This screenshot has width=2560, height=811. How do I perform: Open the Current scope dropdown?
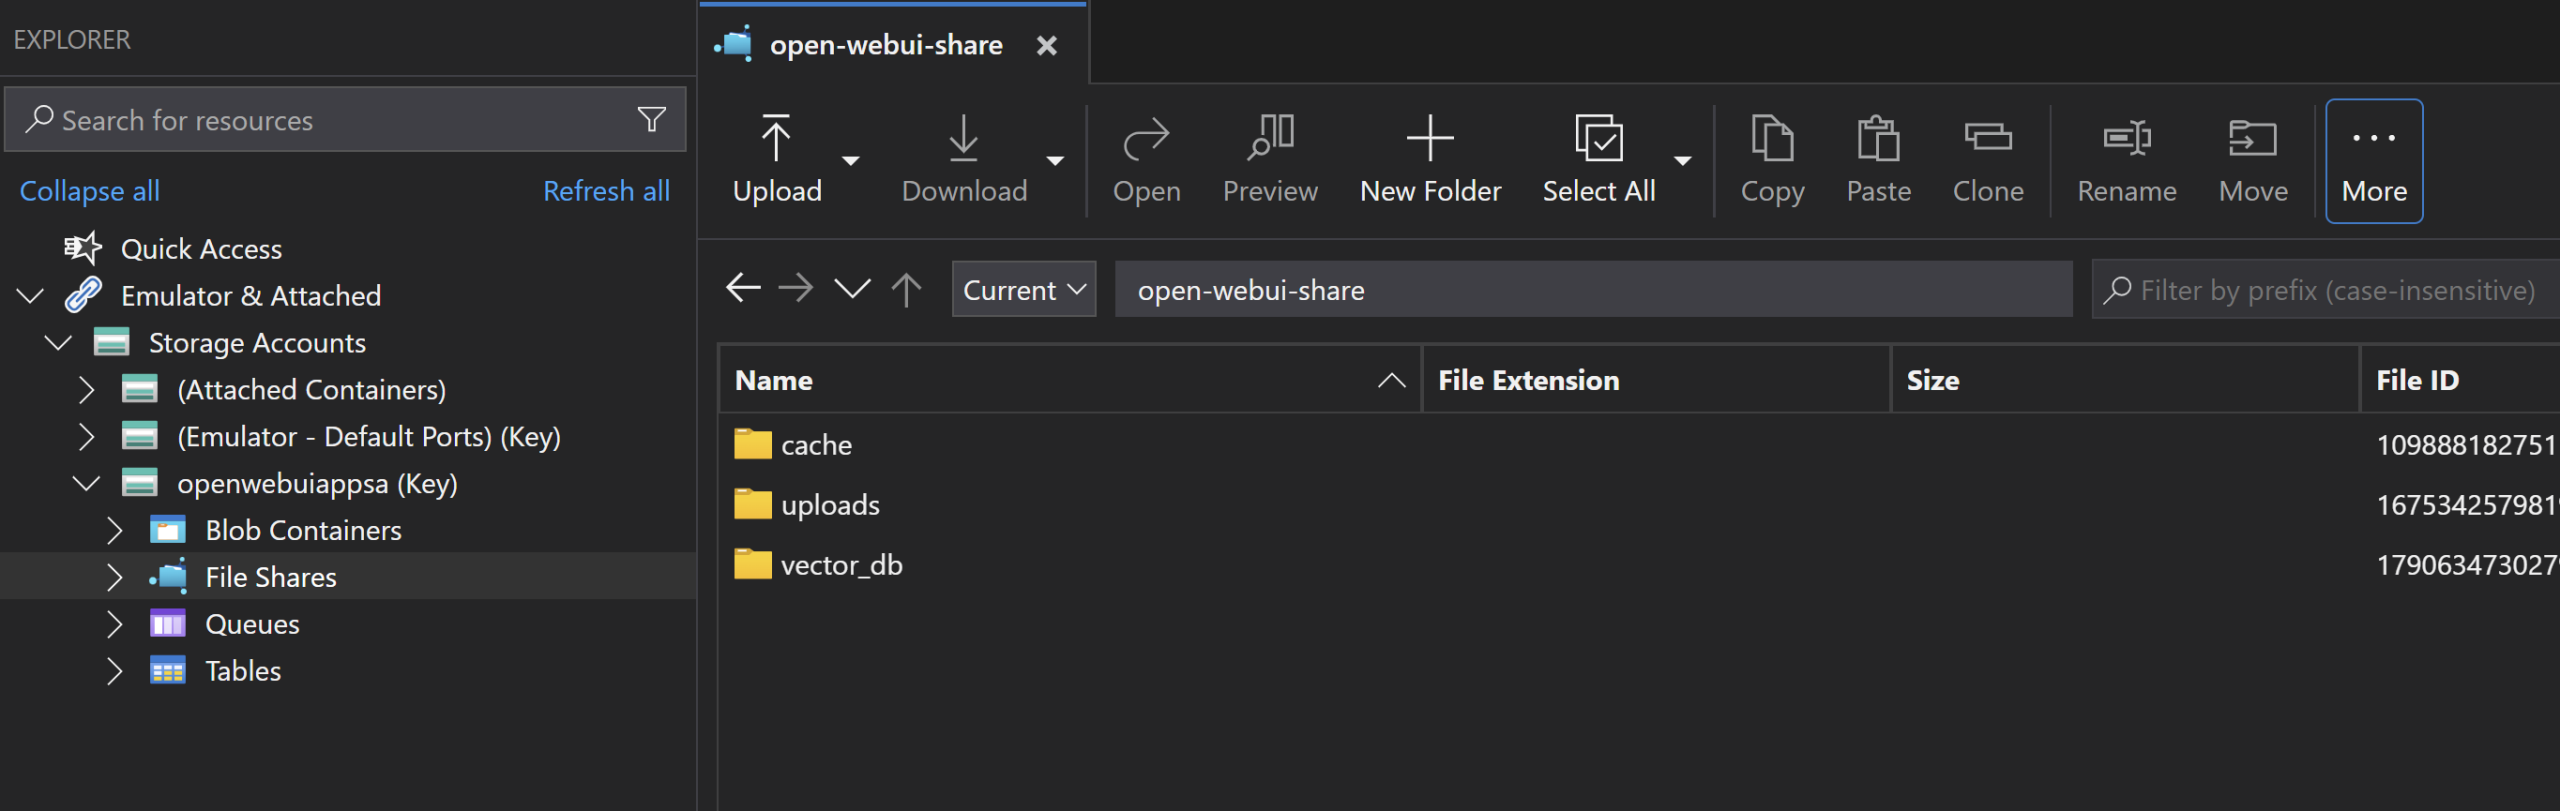pyautogui.click(x=1023, y=290)
